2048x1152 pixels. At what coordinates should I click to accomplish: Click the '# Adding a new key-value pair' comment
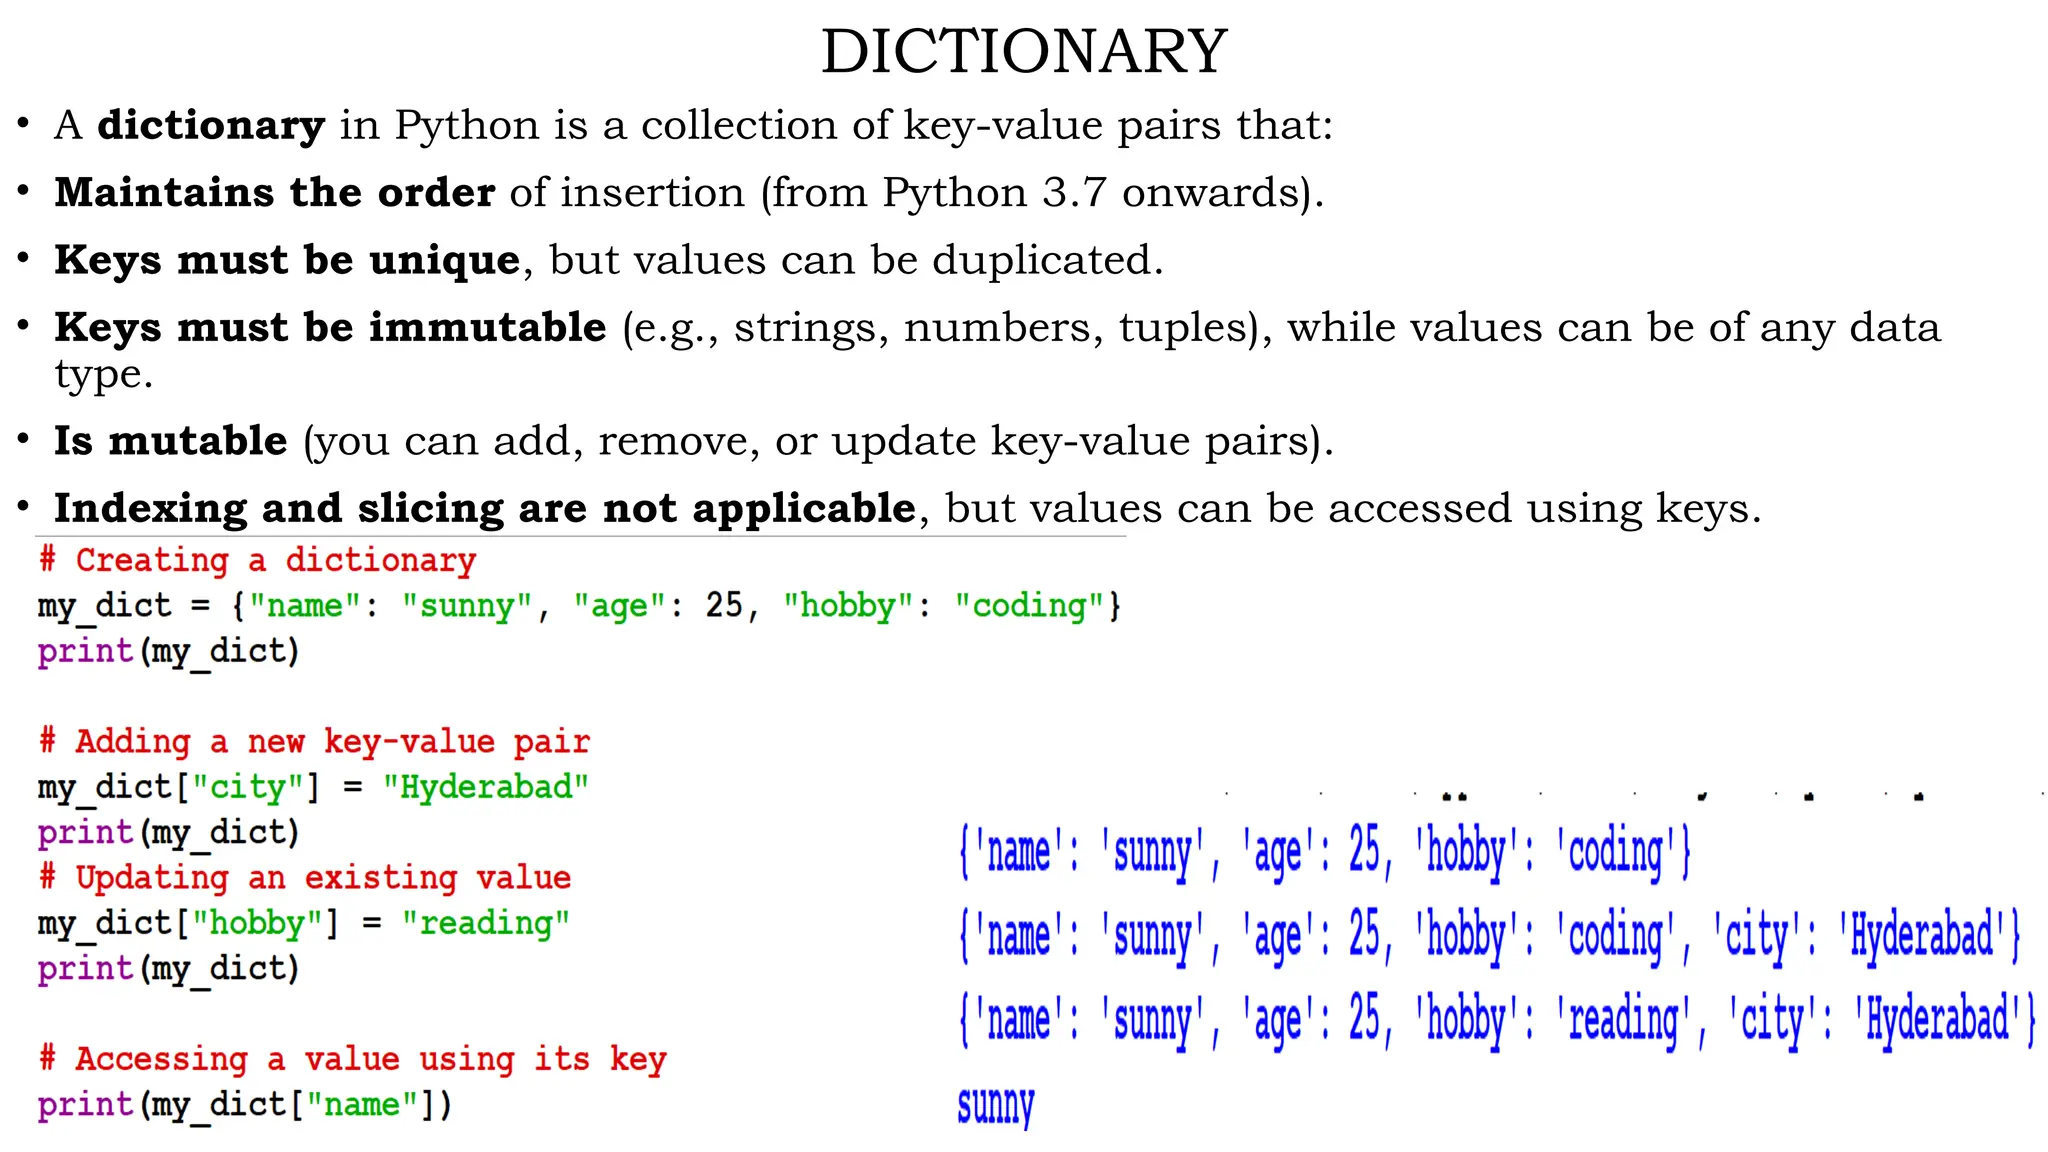[314, 742]
